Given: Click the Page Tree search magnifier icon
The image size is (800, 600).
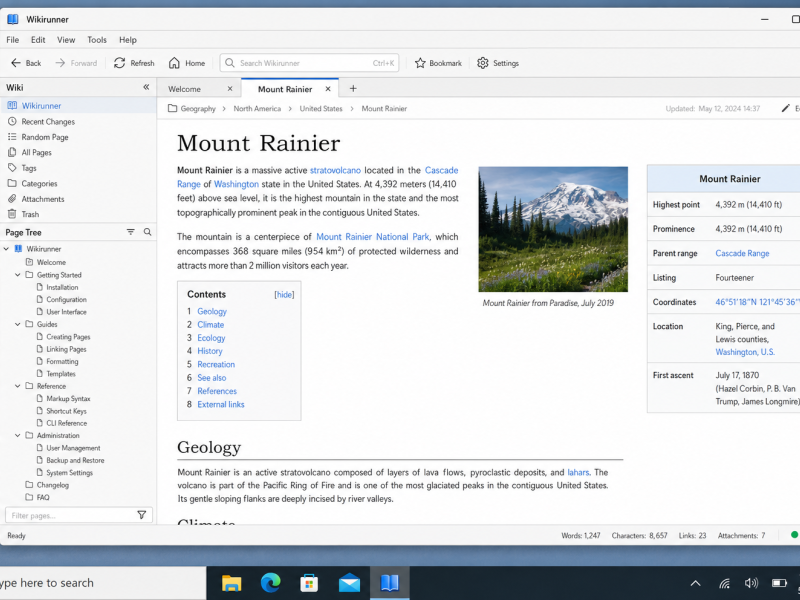Looking at the screenshot, I should pyautogui.click(x=147, y=232).
